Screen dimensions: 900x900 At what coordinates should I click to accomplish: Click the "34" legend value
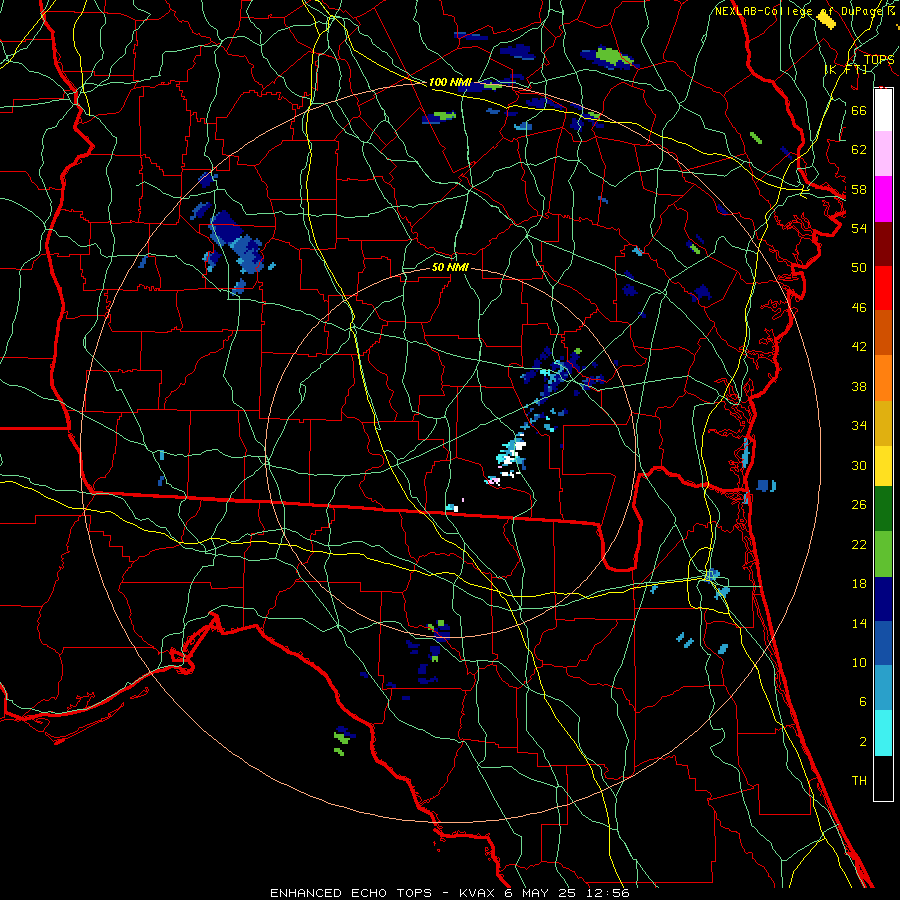[x=859, y=426]
